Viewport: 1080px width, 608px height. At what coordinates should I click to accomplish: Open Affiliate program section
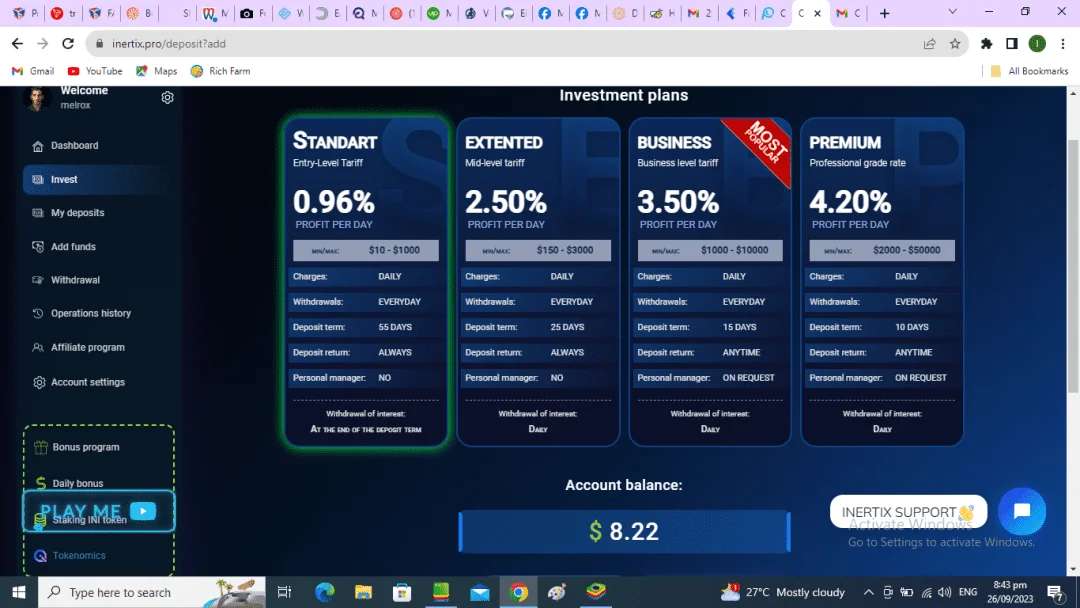point(87,348)
